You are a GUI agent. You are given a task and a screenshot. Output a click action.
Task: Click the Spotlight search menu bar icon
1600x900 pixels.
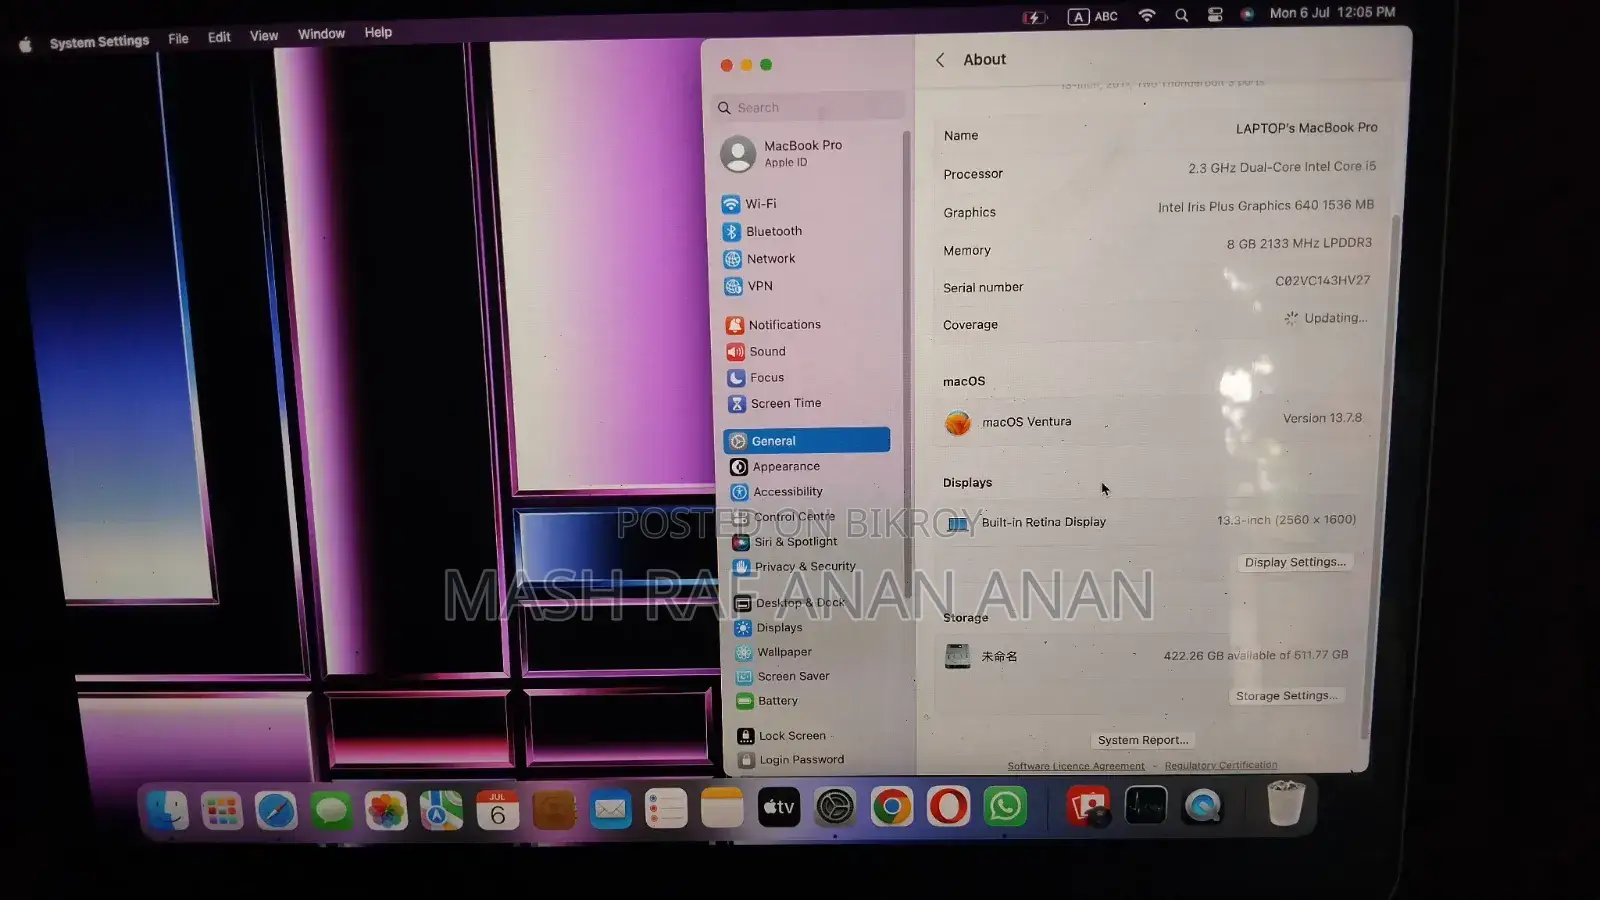pyautogui.click(x=1182, y=15)
